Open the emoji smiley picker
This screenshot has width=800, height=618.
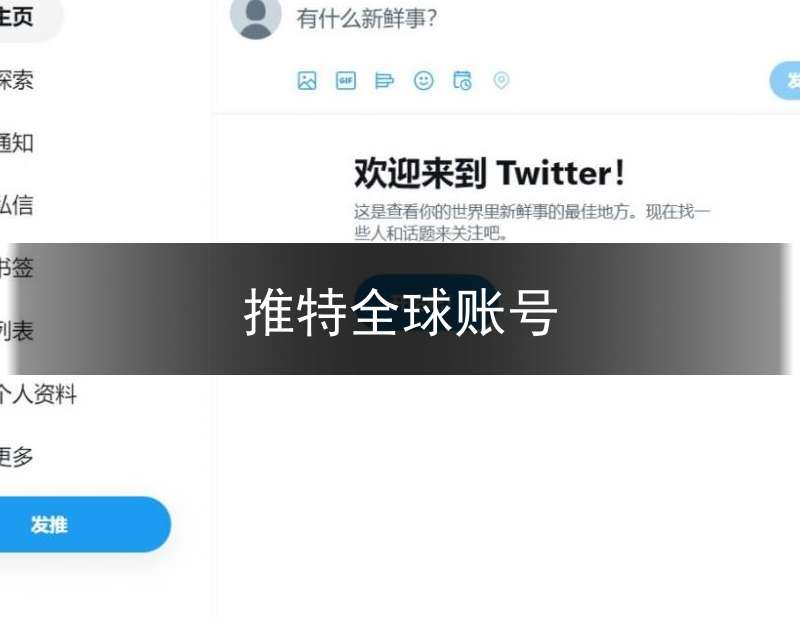tap(423, 81)
